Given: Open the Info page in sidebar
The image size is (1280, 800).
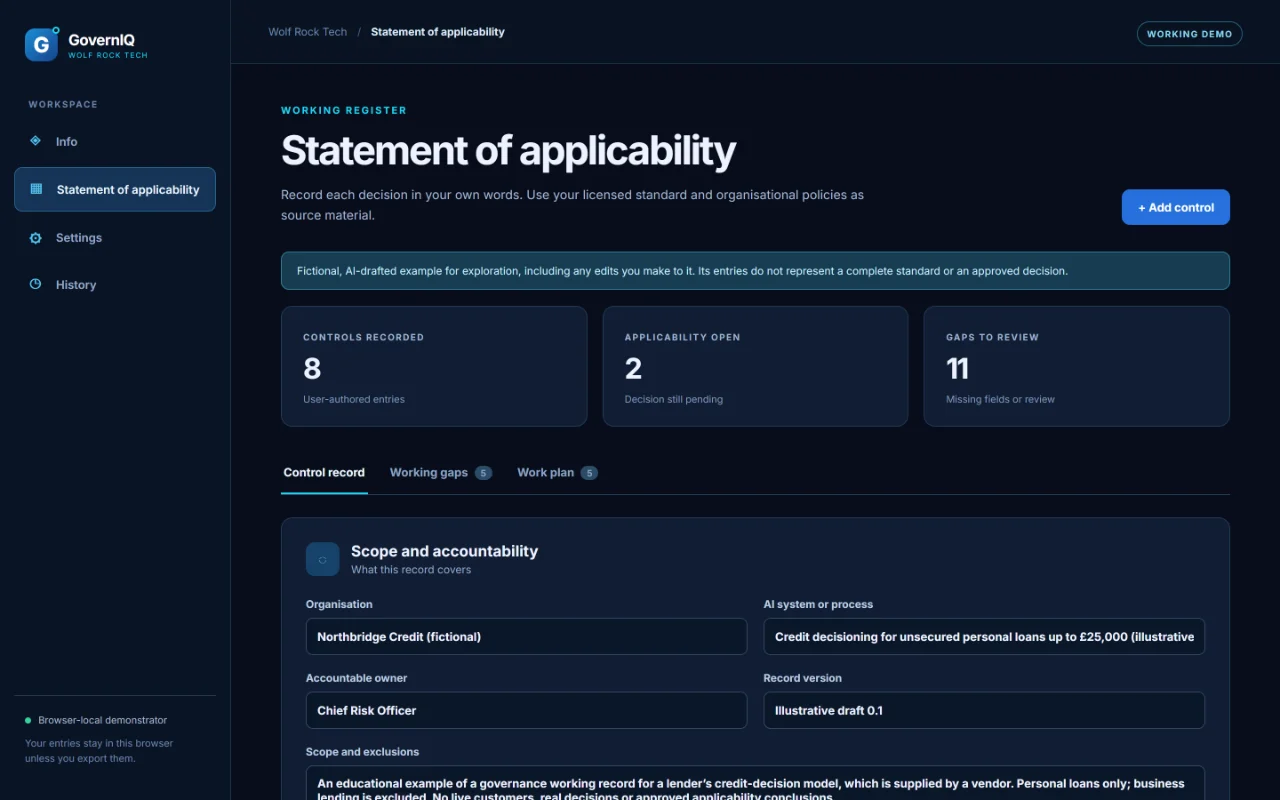Looking at the screenshot, I should pos(115,141).
